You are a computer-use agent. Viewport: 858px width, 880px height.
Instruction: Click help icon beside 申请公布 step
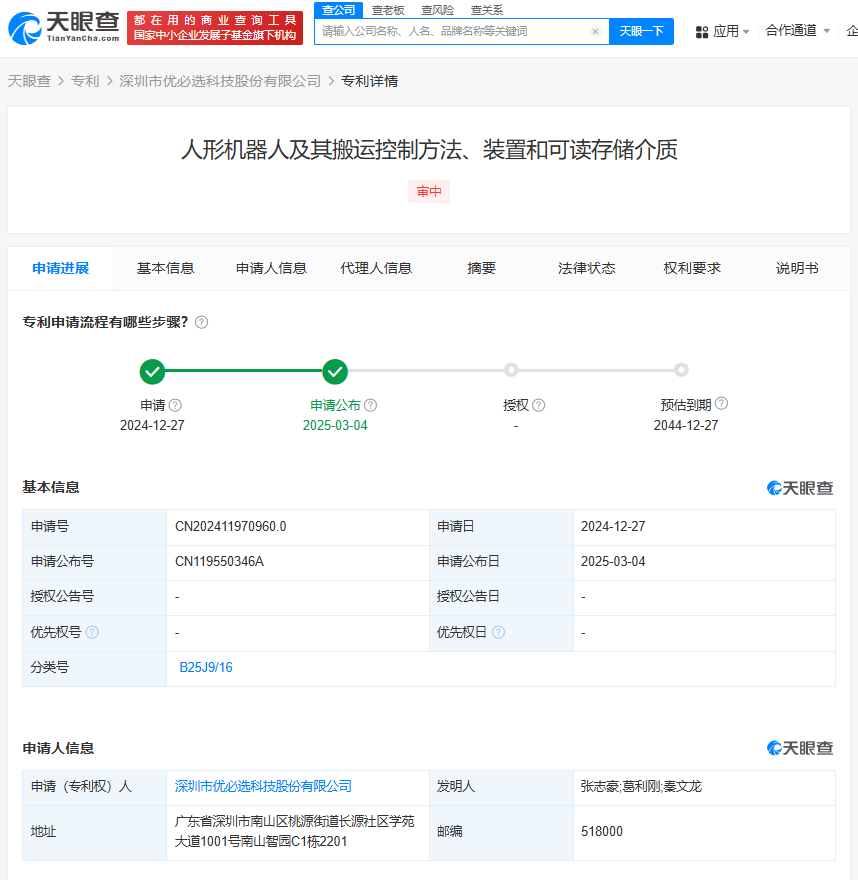pos(371,405)
